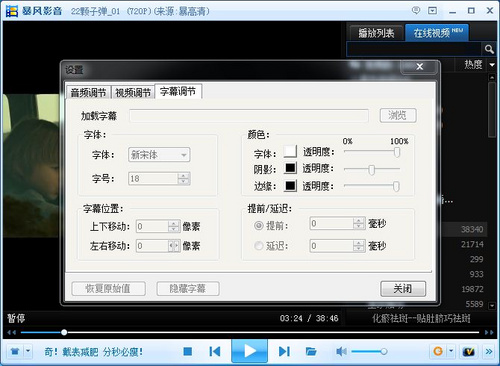Close the settings dialog with X

(x=420, y=67)
